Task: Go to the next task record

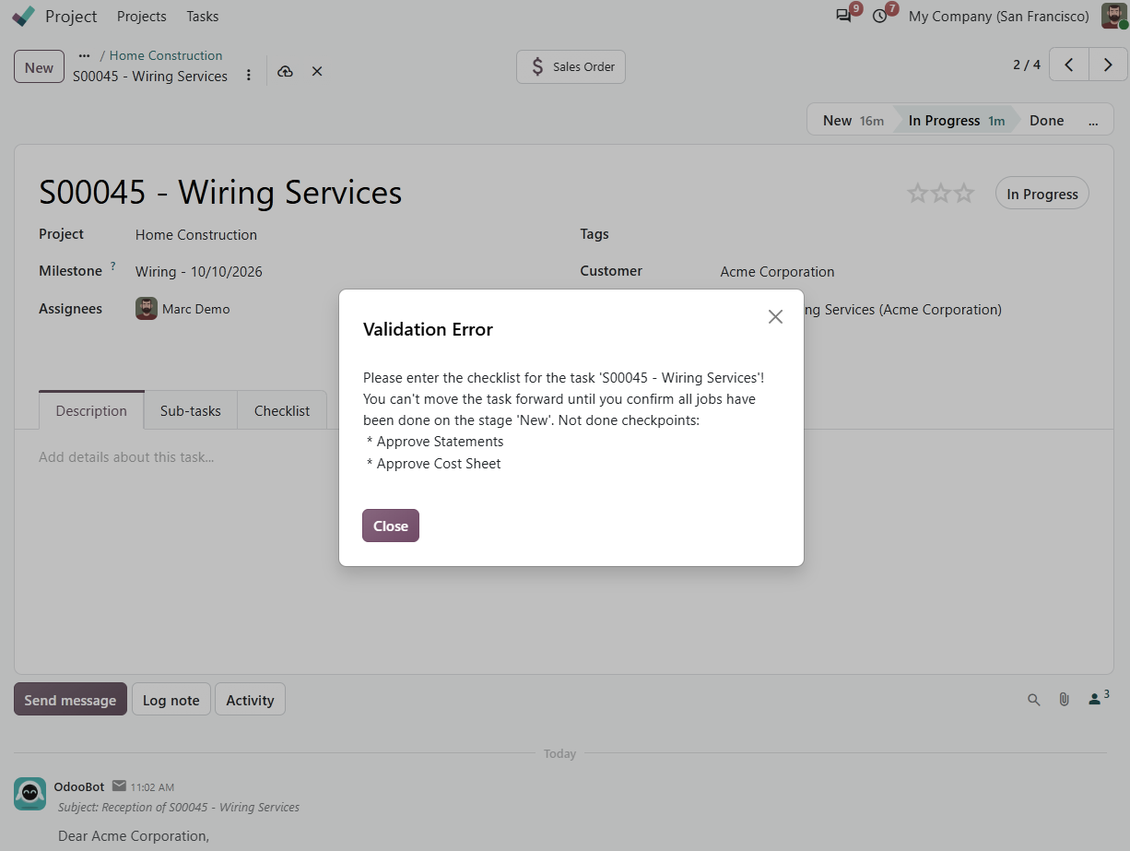Action: pyautogui.click(x=1108, y=65)
